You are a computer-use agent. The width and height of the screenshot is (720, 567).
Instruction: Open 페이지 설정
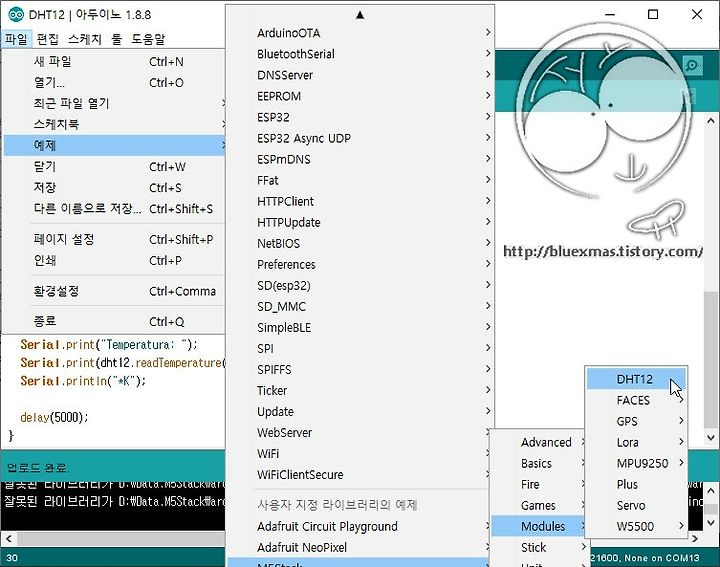(114, 239)
